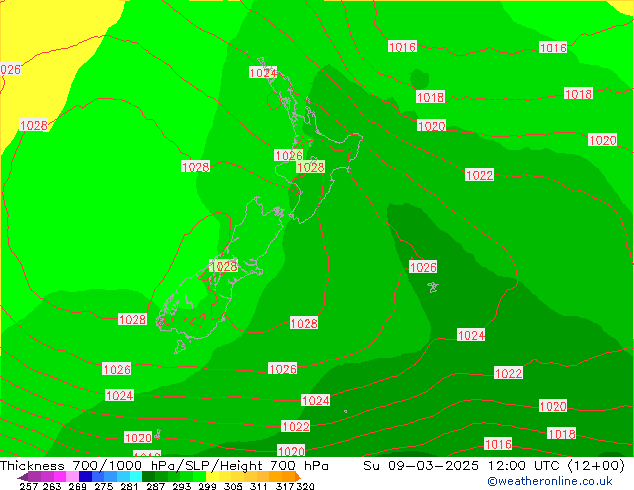
Task: Click the legend value 317
Action: [x=285, y=486]
